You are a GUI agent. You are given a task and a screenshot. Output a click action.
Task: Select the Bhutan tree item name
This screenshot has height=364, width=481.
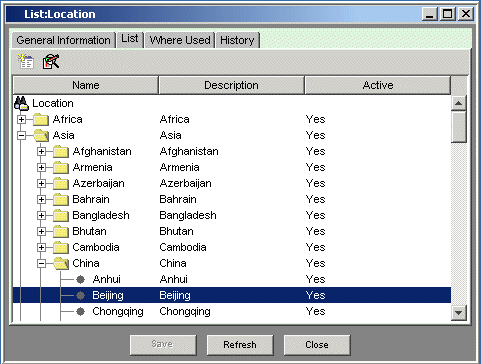pos(89,231)
